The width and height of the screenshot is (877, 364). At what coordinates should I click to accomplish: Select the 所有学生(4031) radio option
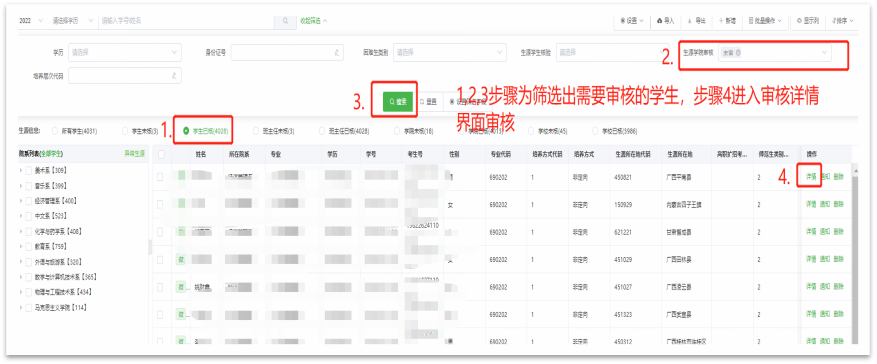(54, 132)
